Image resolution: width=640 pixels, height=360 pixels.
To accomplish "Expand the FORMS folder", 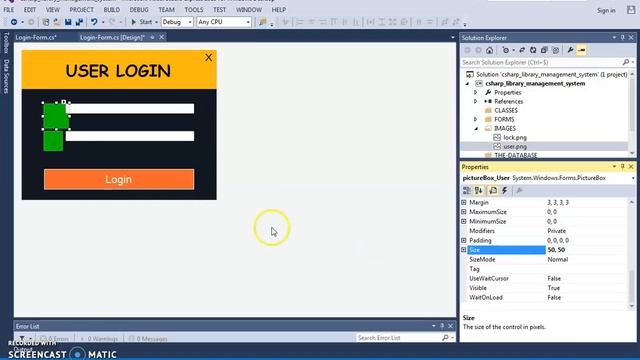I will pos(476,120).
